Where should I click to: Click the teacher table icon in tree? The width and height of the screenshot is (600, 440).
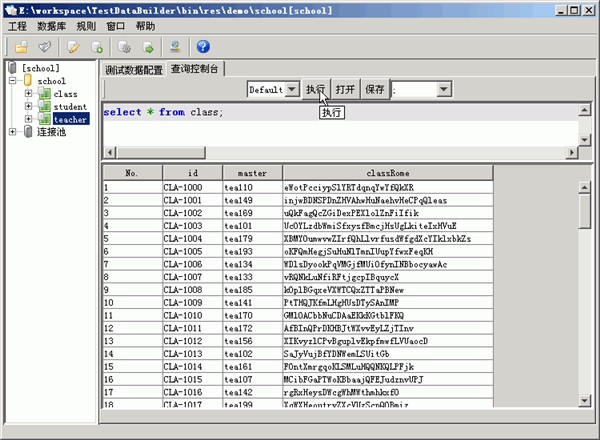coord(44,119)
